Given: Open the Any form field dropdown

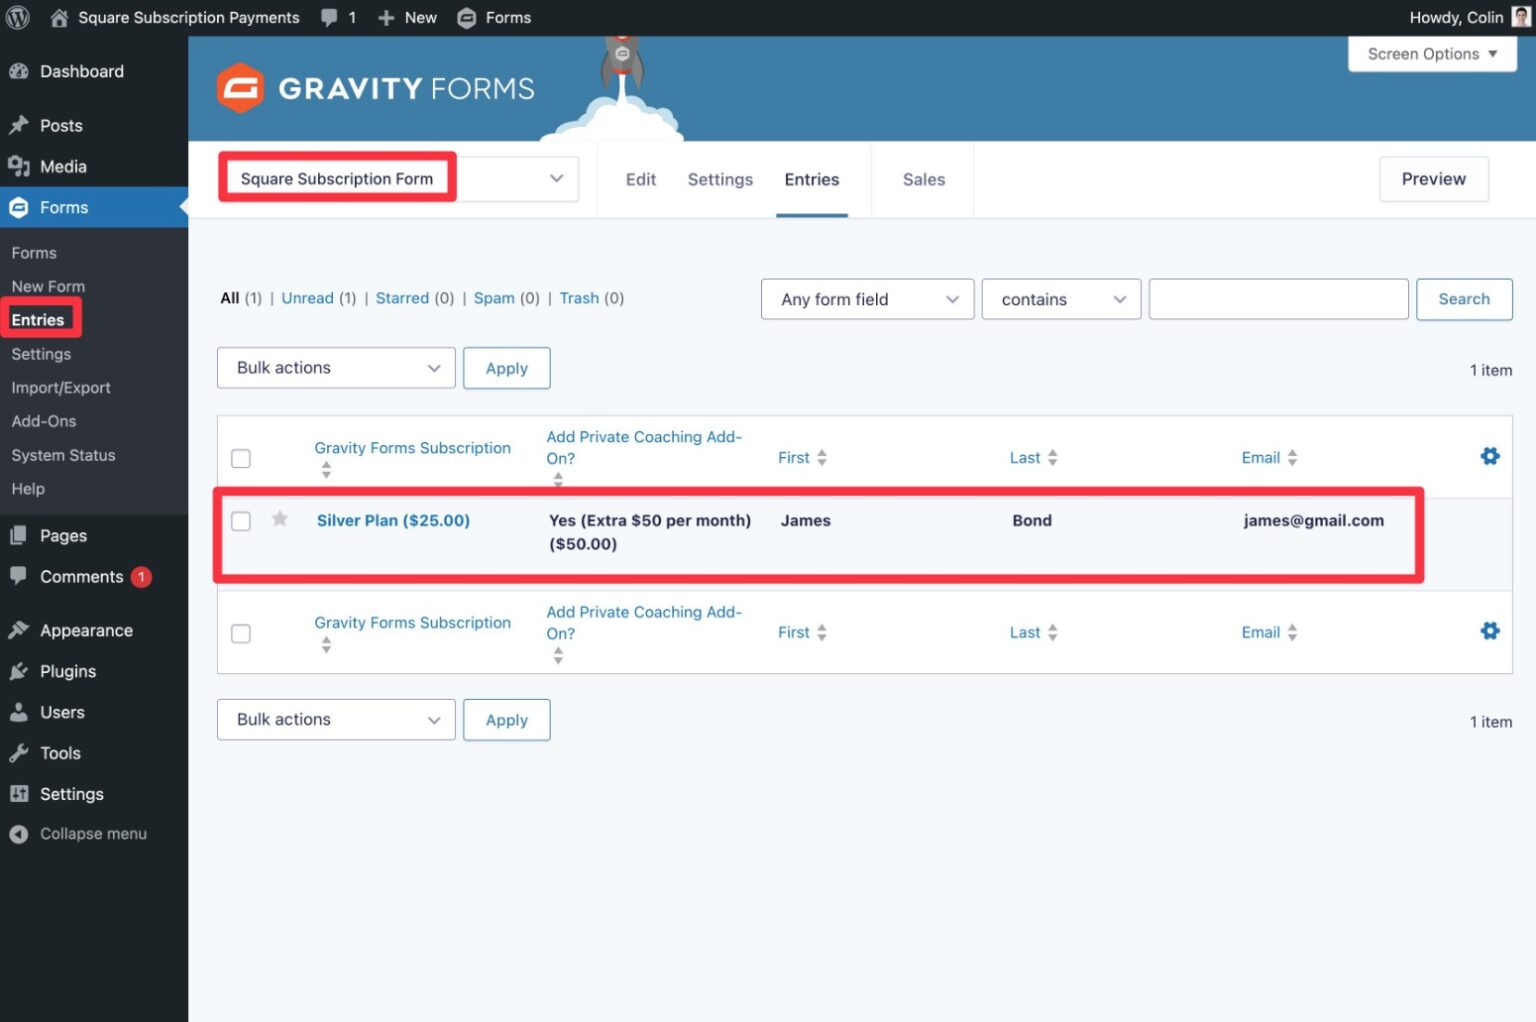Looking at the screenshot, I should coord(866,299).
